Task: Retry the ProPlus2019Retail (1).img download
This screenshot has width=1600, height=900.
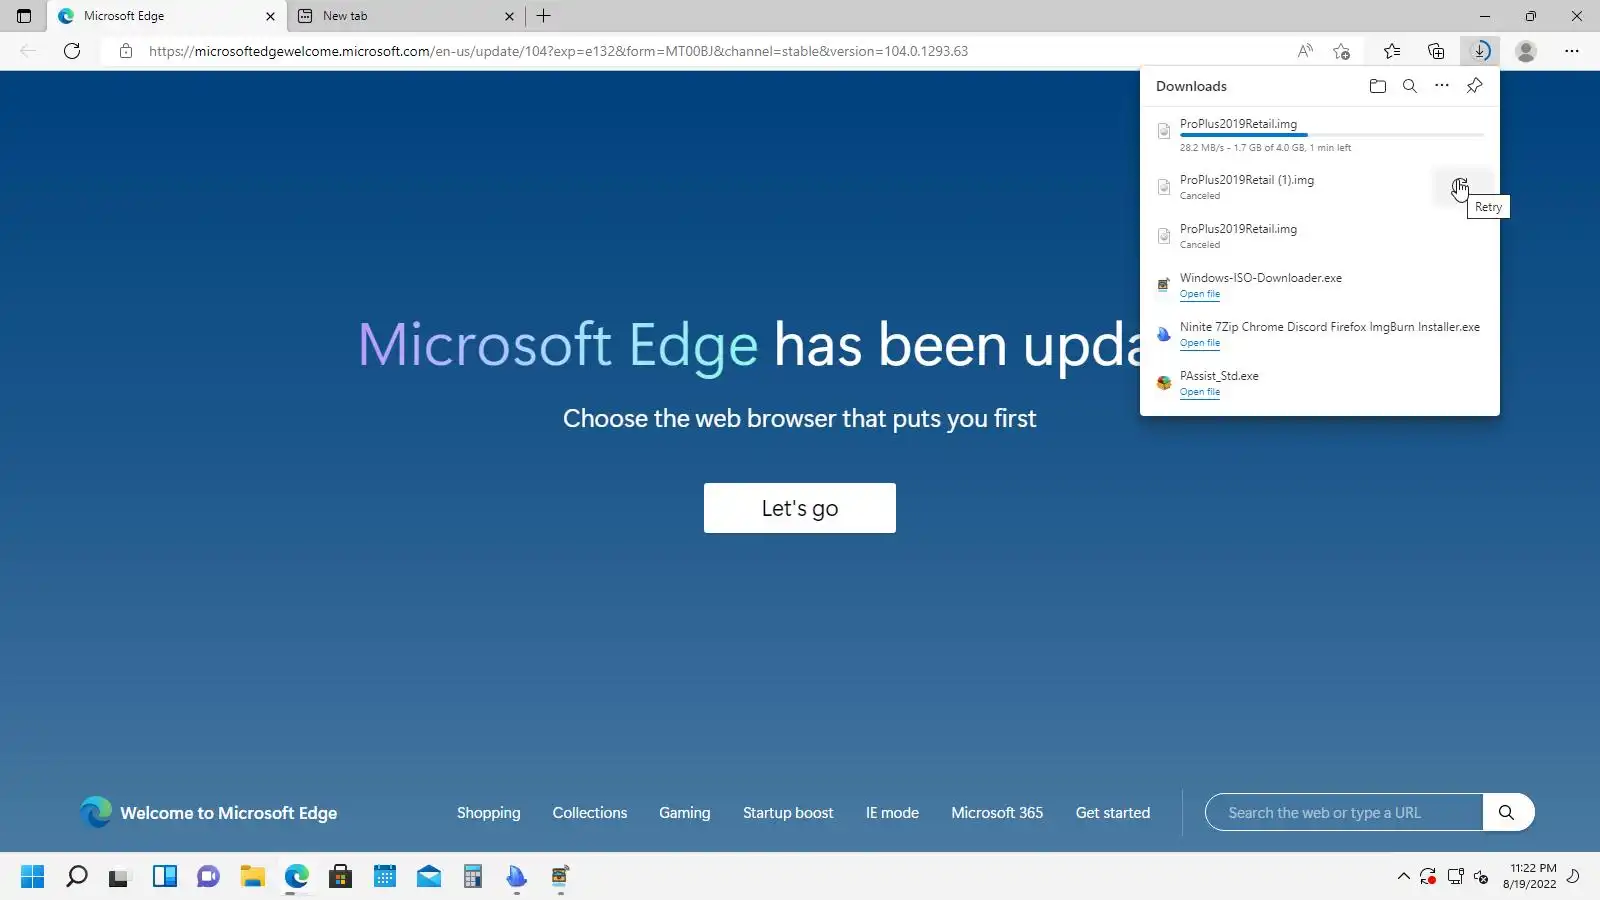Action: (x=1461, y=186)
